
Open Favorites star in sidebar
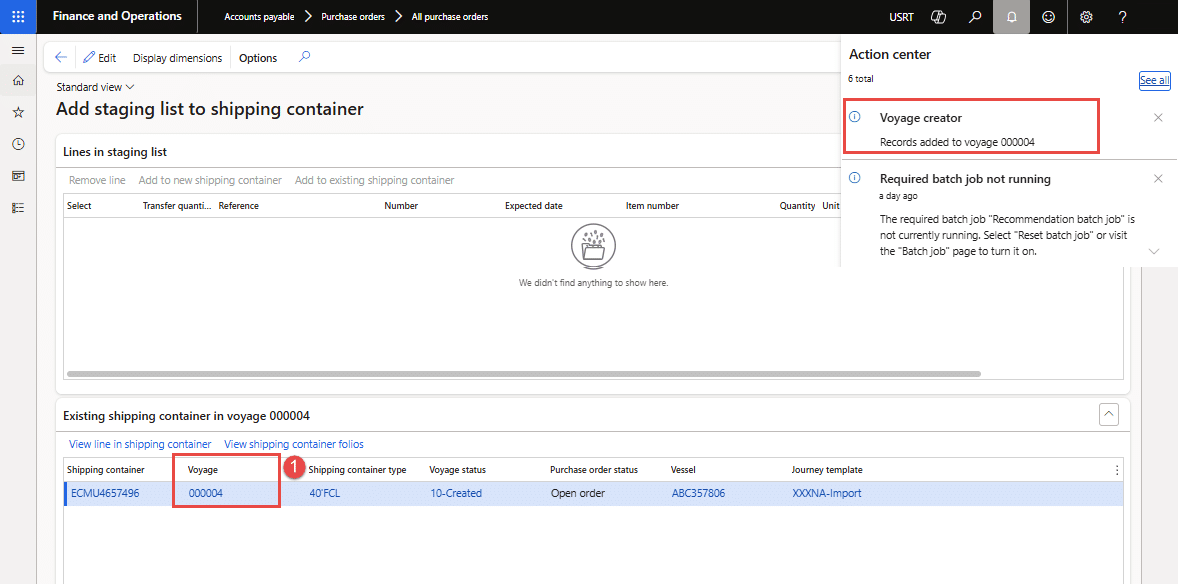point(18,113)
